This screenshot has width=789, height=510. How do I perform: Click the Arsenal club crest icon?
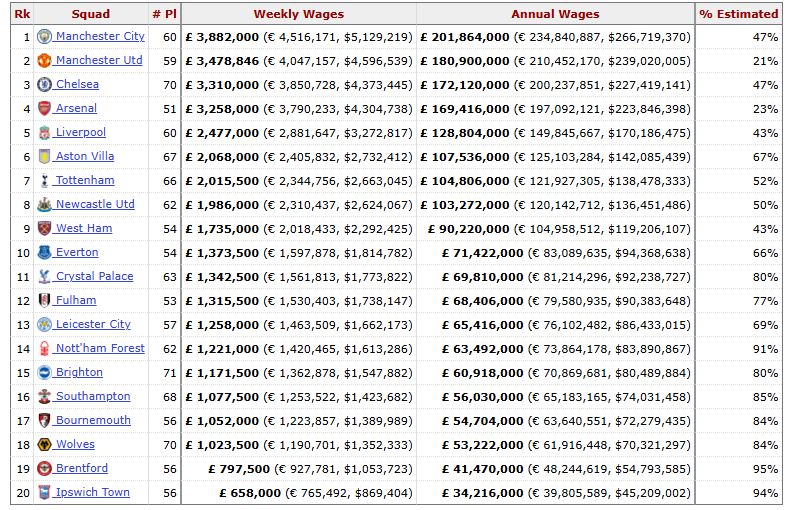coord(44,108)
